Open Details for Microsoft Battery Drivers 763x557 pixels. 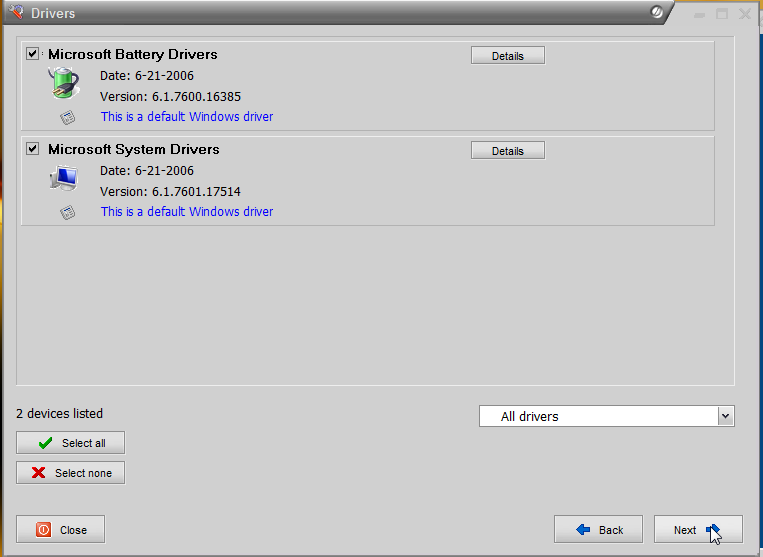click(x=507, y=56)
